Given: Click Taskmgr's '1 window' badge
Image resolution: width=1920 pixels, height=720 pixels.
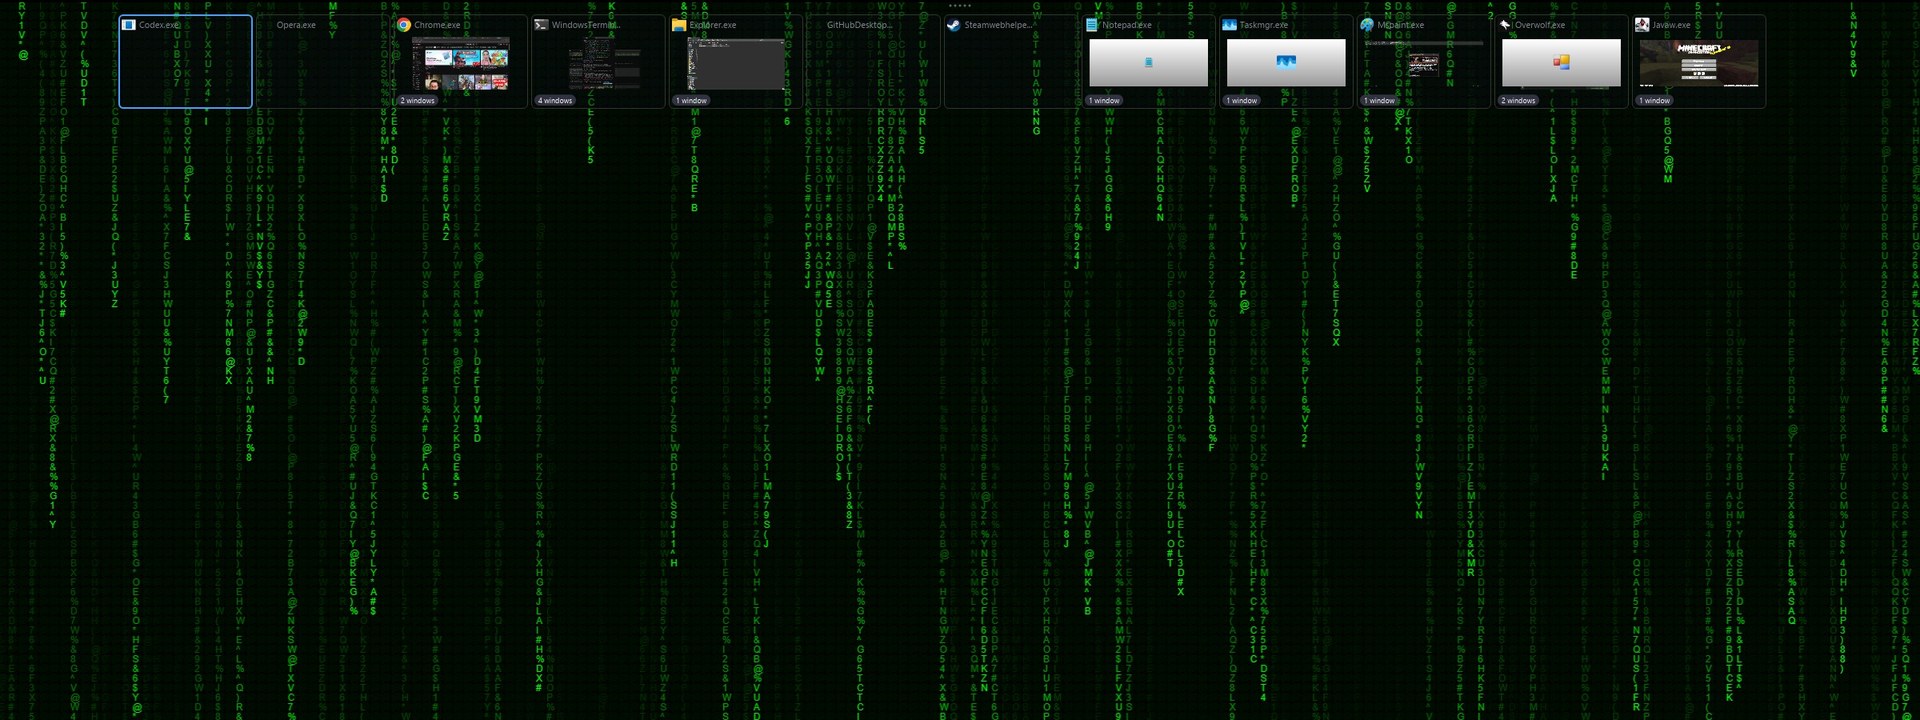Looking at the screenshot, I should 1243,101.
